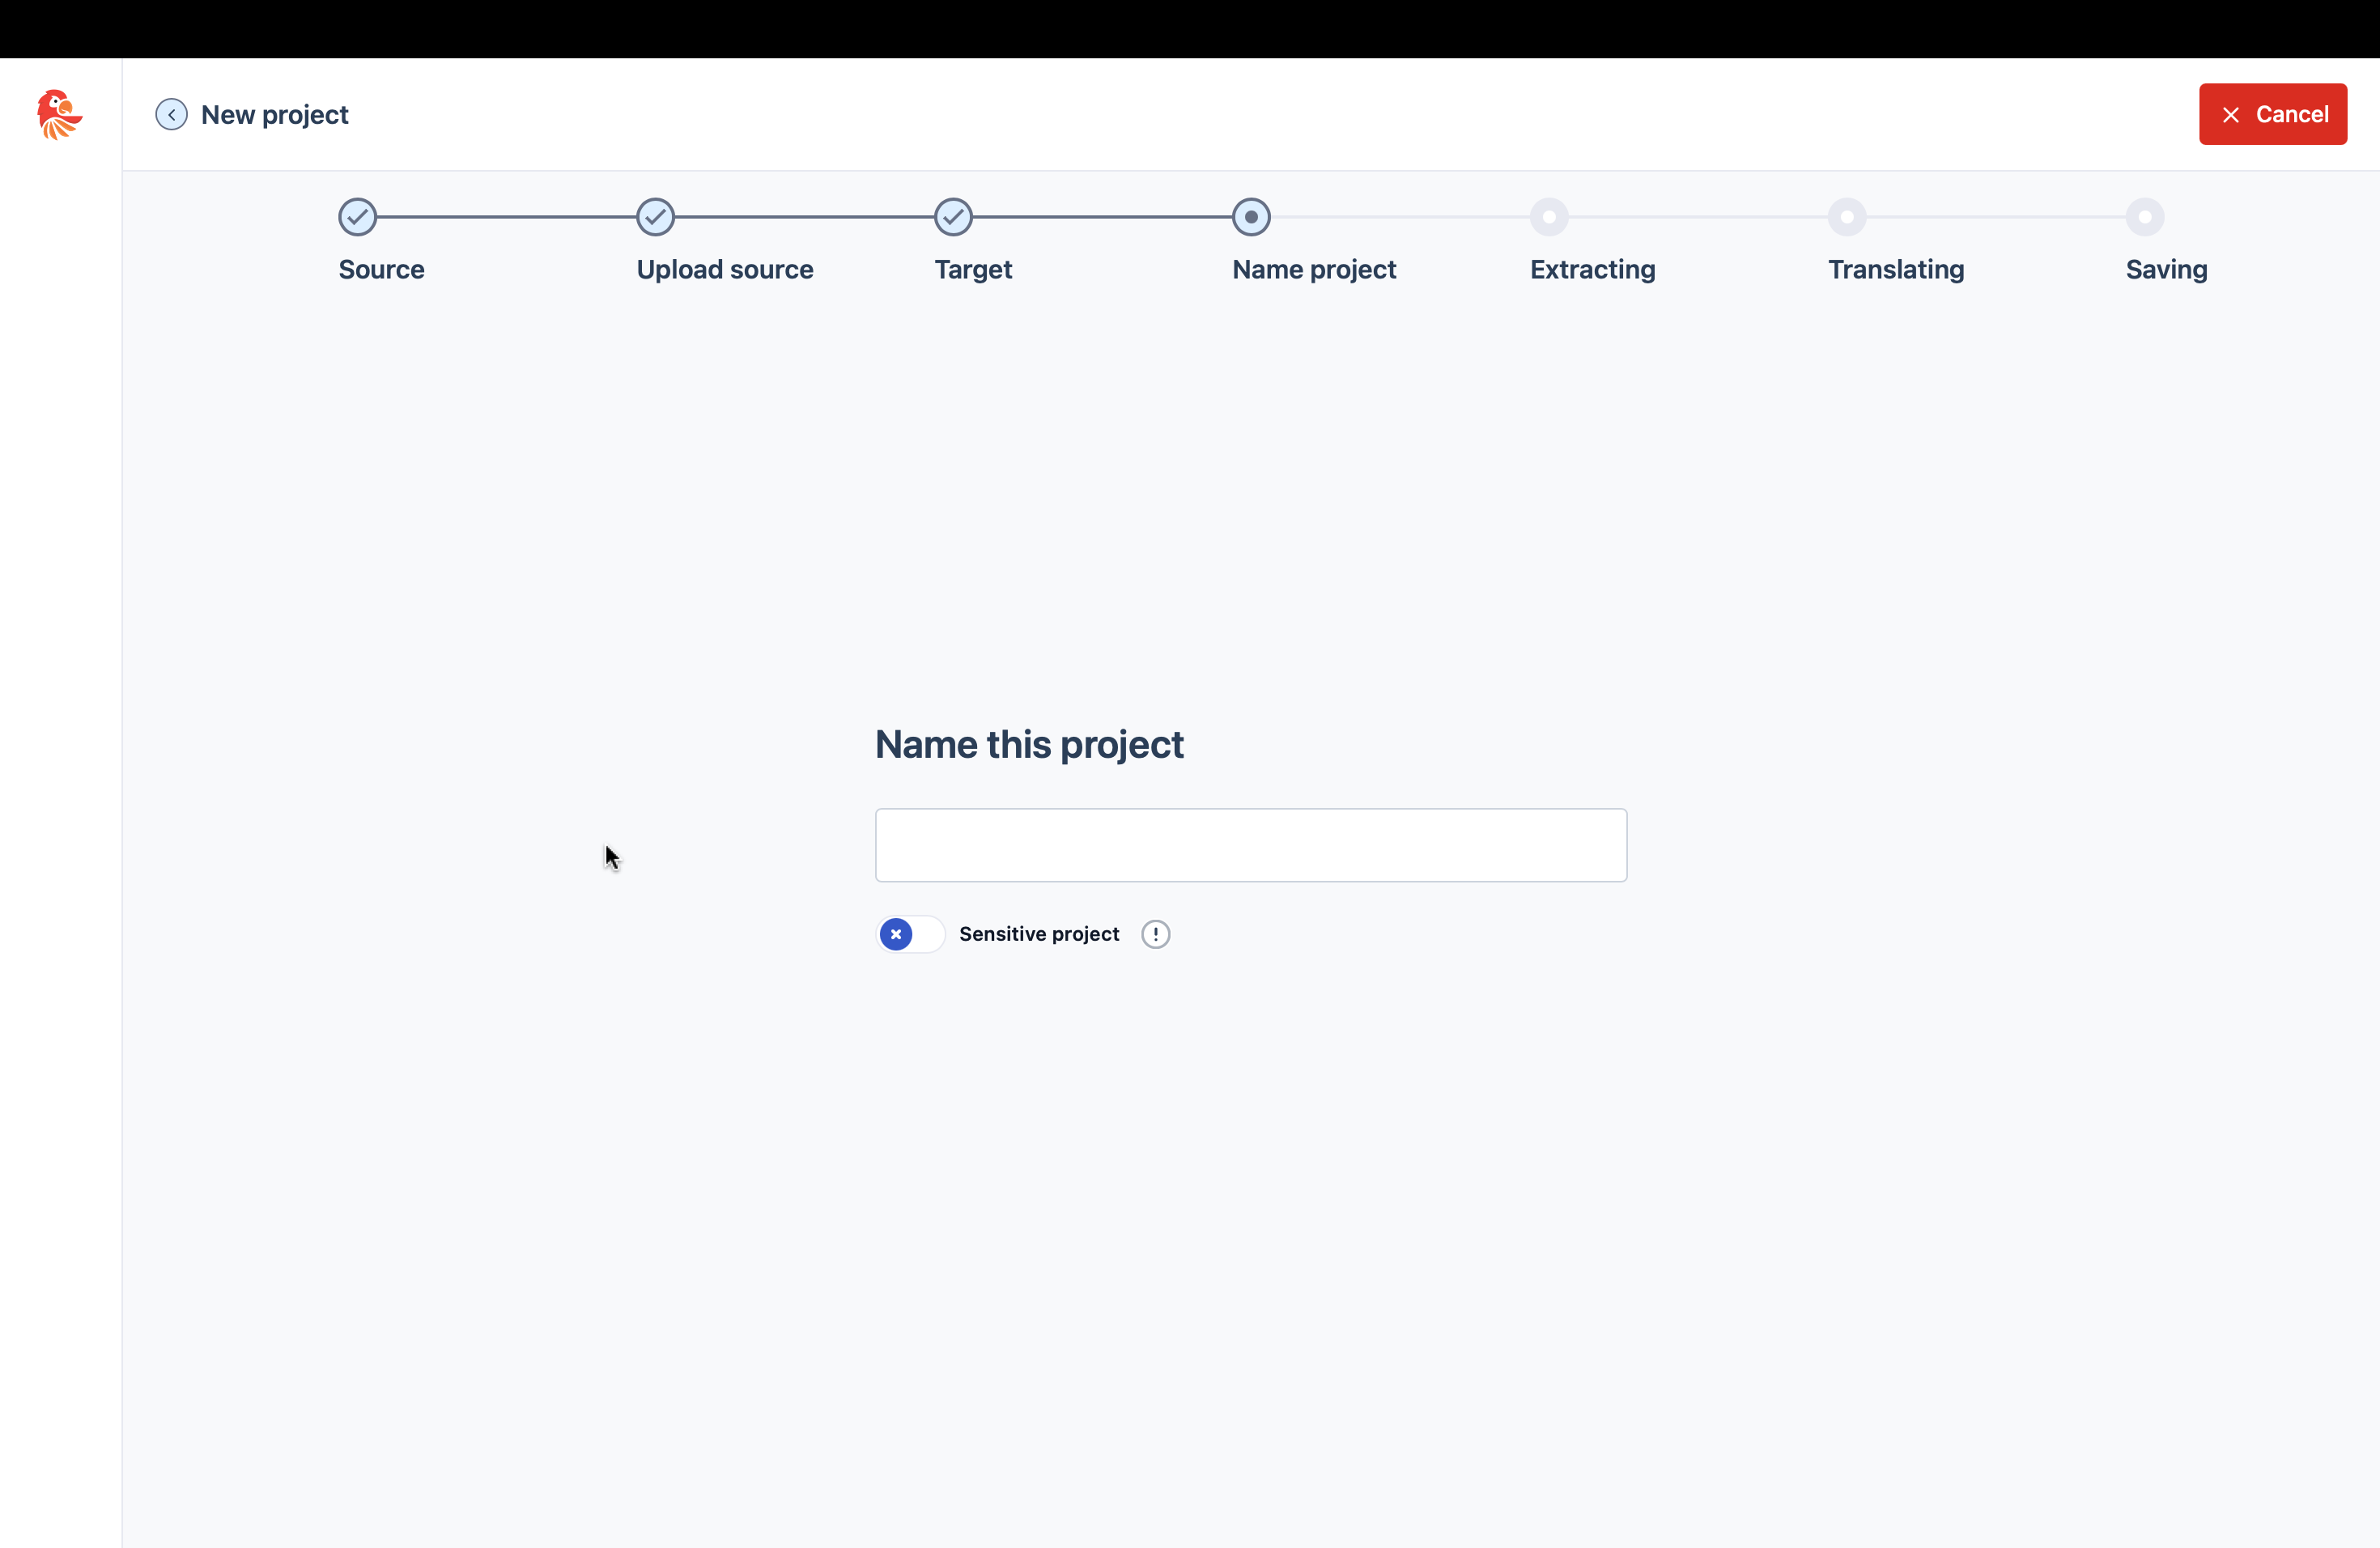Click the Source step checkmark circle
Screen dimensions: 2380x1548
click(357, 217)
